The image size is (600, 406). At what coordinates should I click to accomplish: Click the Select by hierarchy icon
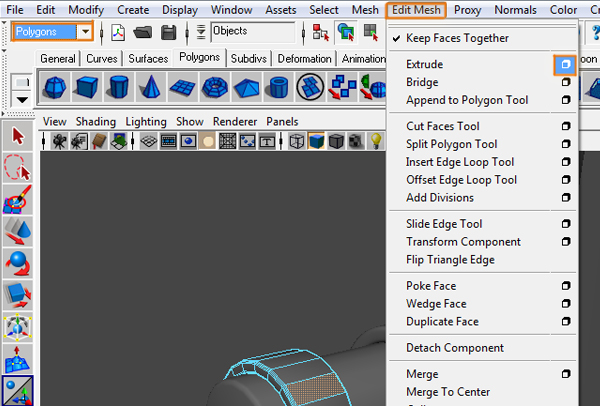[x=321, y=32]
